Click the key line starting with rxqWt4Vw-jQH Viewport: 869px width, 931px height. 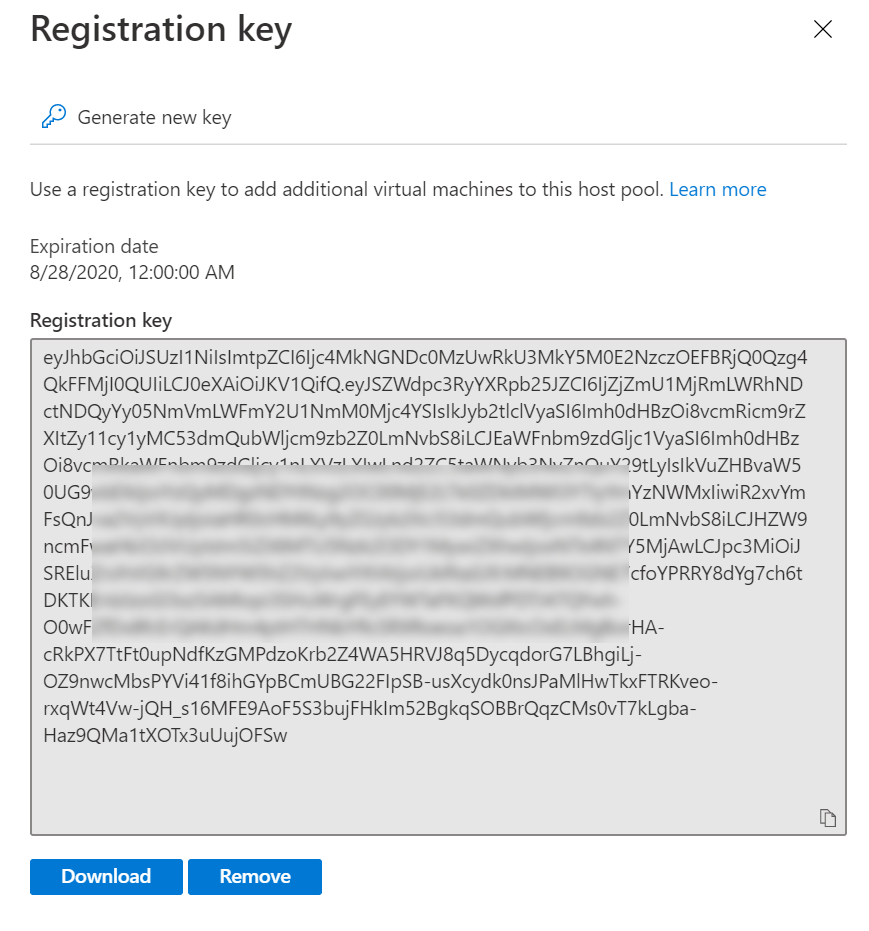click(x=370, y=708)
